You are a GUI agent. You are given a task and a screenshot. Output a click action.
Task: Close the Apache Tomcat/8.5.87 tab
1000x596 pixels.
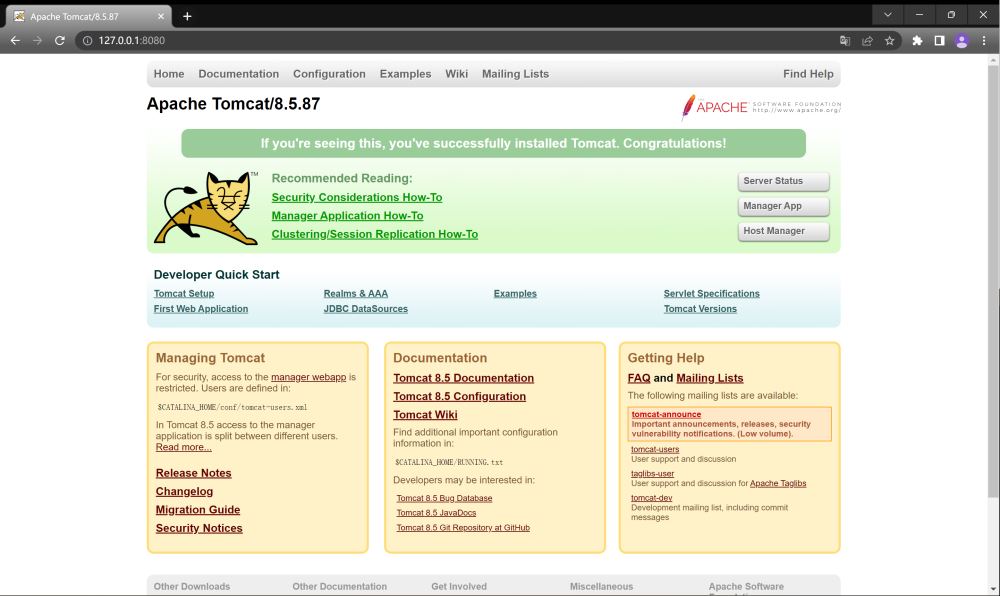pos(161,17)
